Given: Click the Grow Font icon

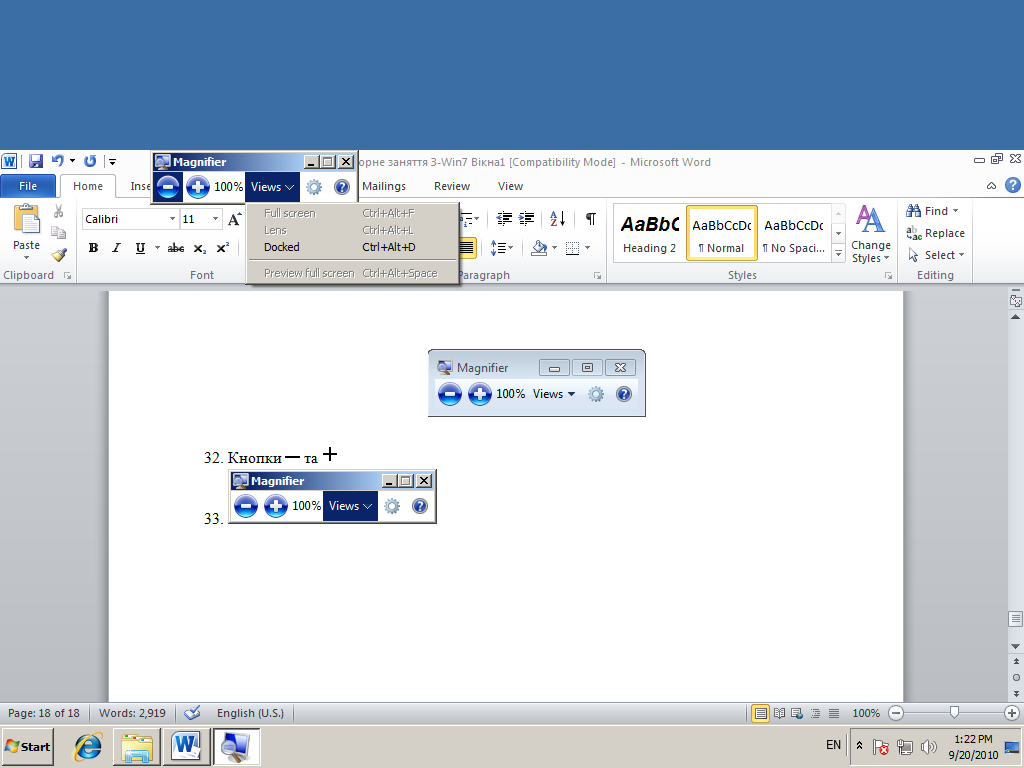Looking at the screenshot, I should tap(234, 219).
